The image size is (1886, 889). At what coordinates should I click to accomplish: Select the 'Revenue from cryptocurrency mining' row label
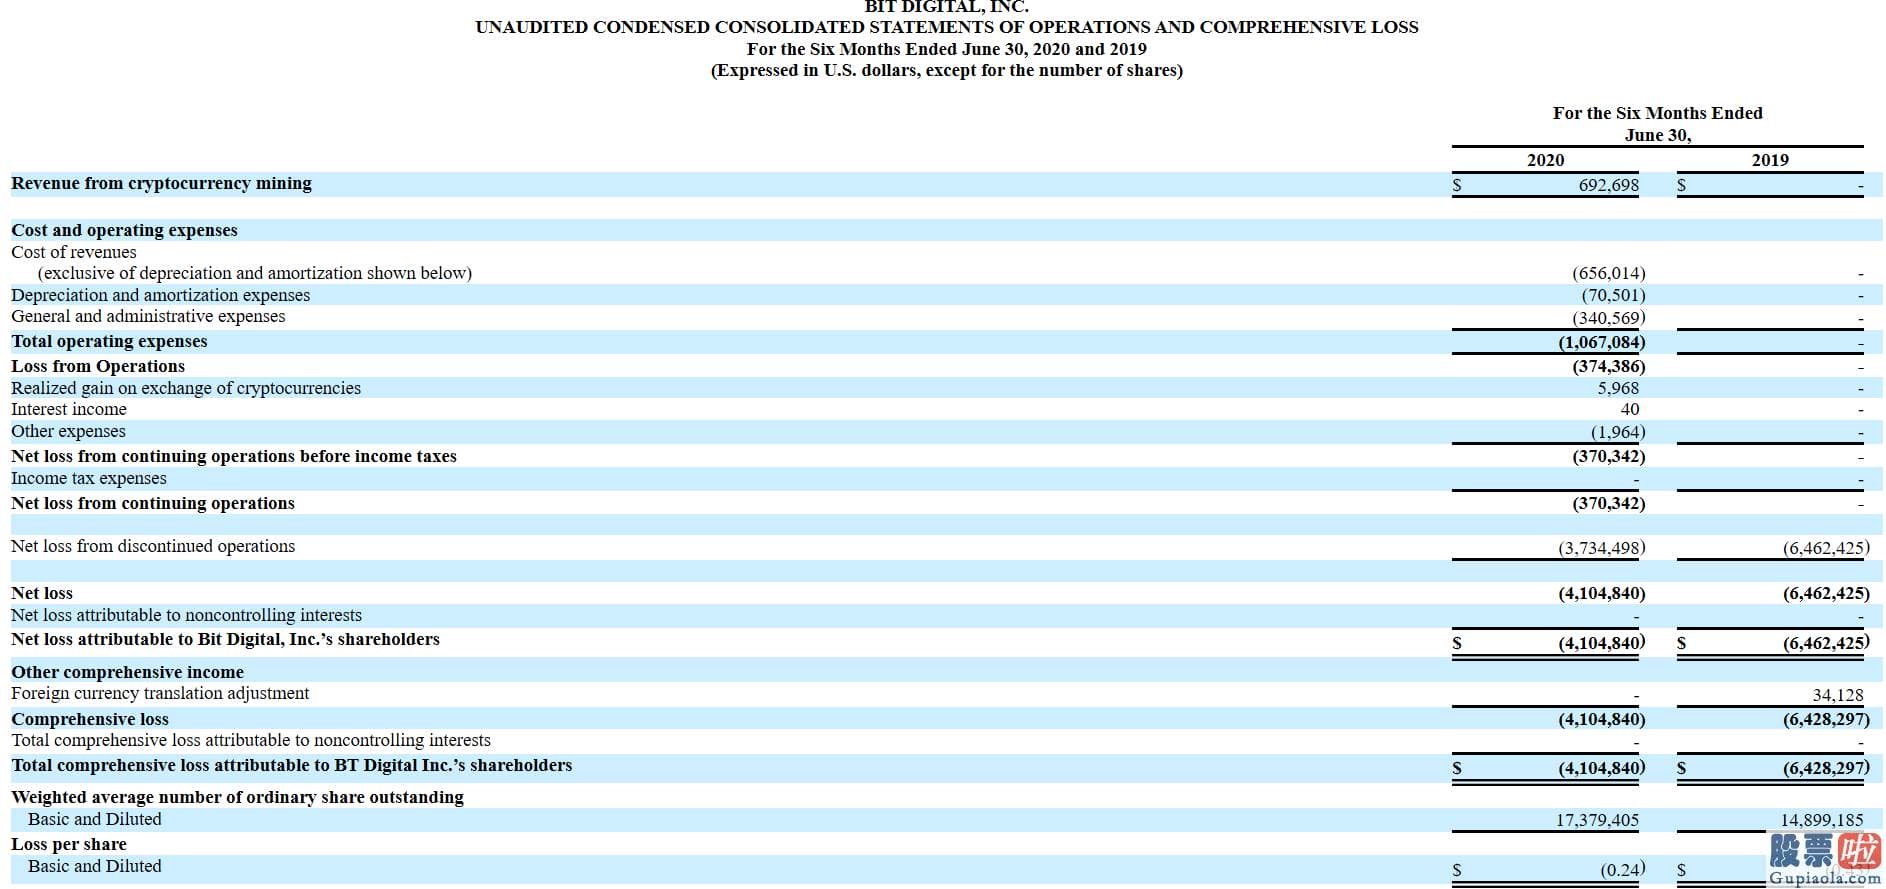tap(161, 184)
